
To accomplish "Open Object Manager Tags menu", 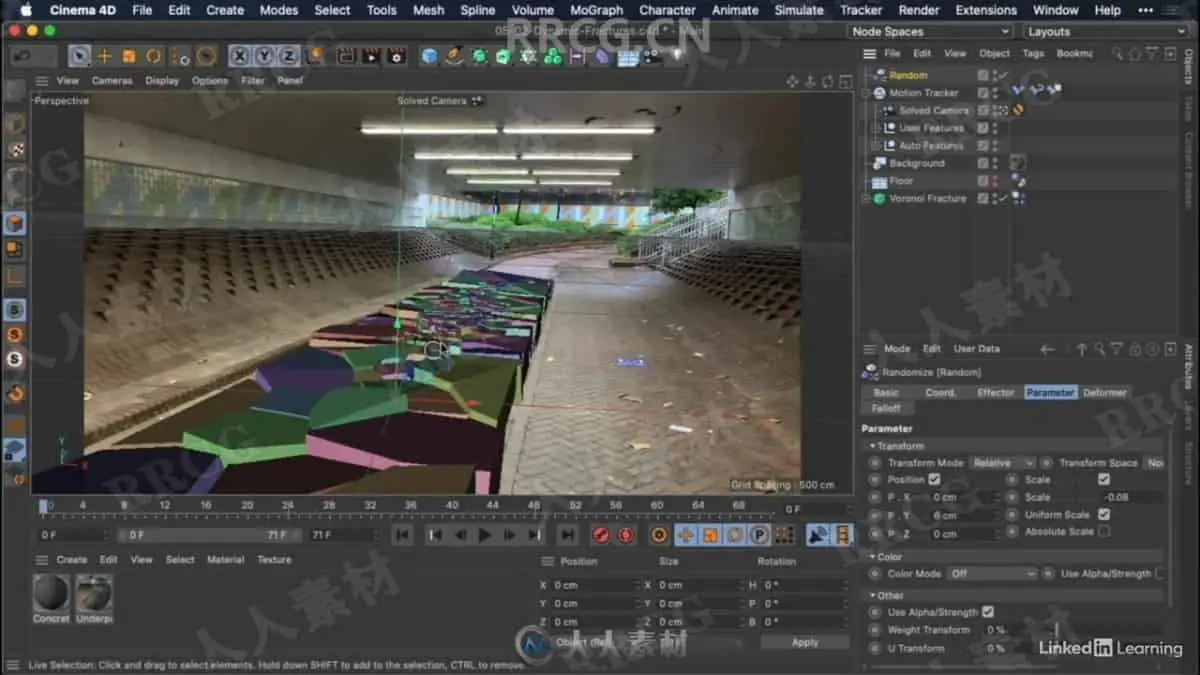I will pyautogui.click(x=1033, y=53).
